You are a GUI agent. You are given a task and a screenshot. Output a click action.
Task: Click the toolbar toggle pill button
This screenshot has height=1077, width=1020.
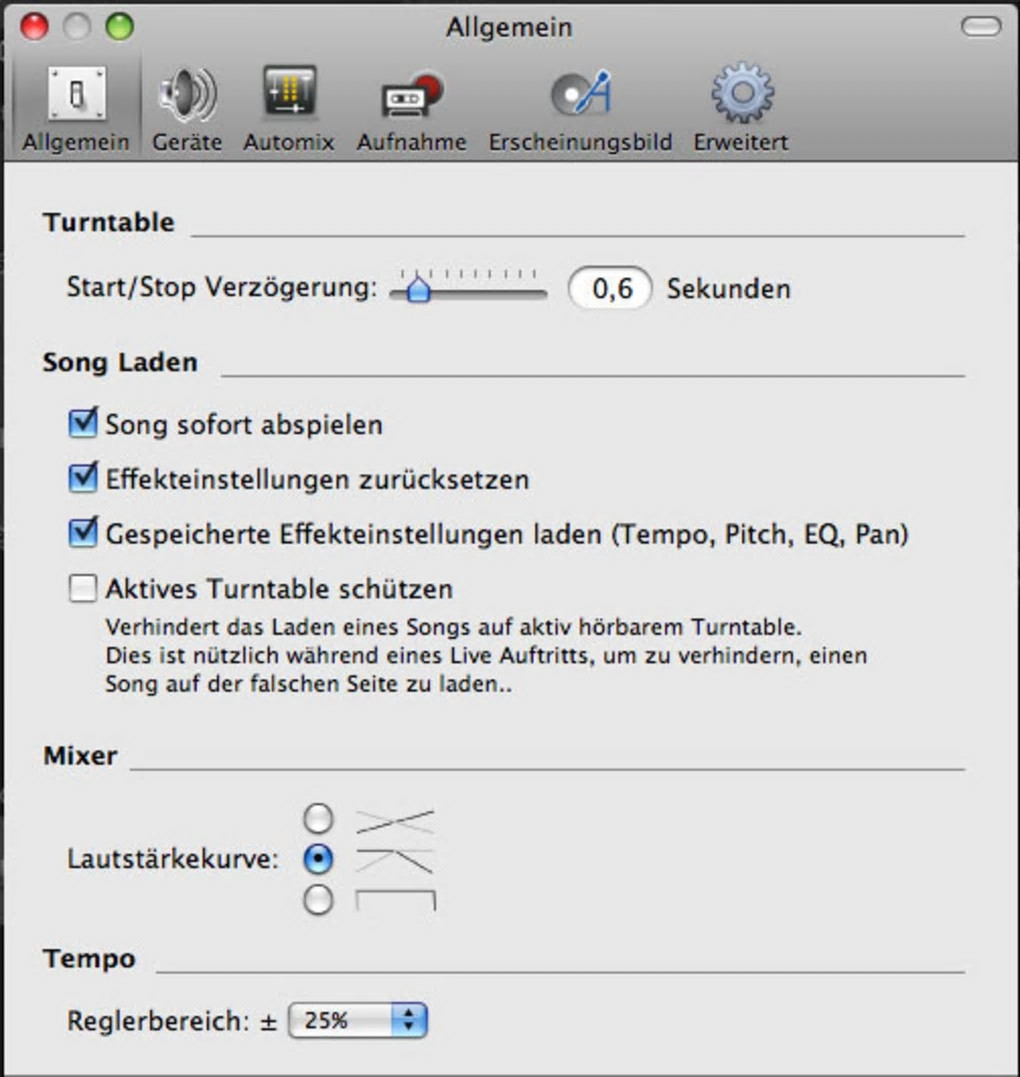pyautogui.click(x=981, y=26)
